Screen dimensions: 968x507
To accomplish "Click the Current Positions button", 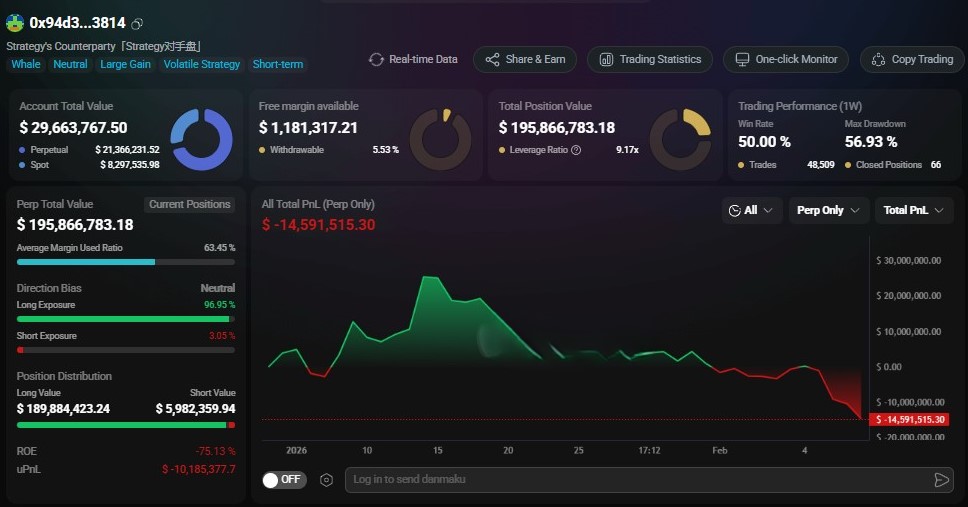I will pyautogui.click(x=190, y=204).
